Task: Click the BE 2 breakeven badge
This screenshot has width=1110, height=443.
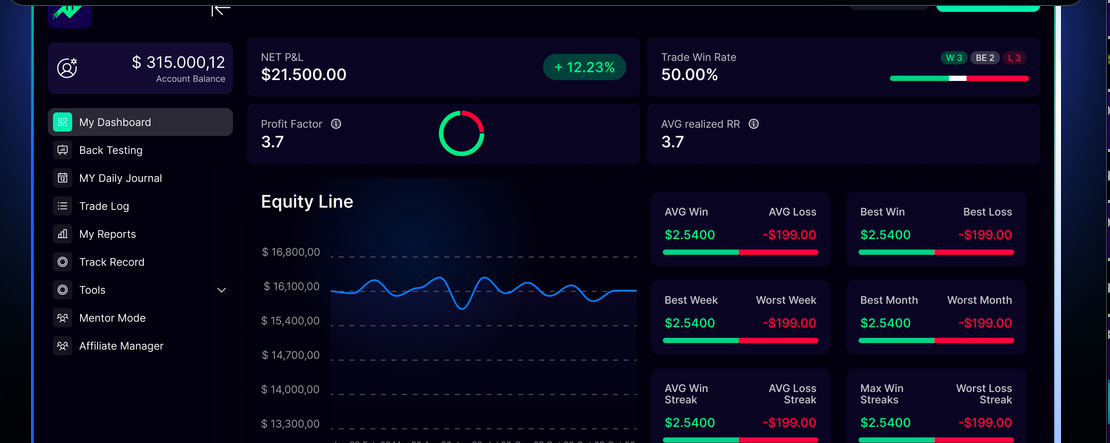Action: point(985,58)
